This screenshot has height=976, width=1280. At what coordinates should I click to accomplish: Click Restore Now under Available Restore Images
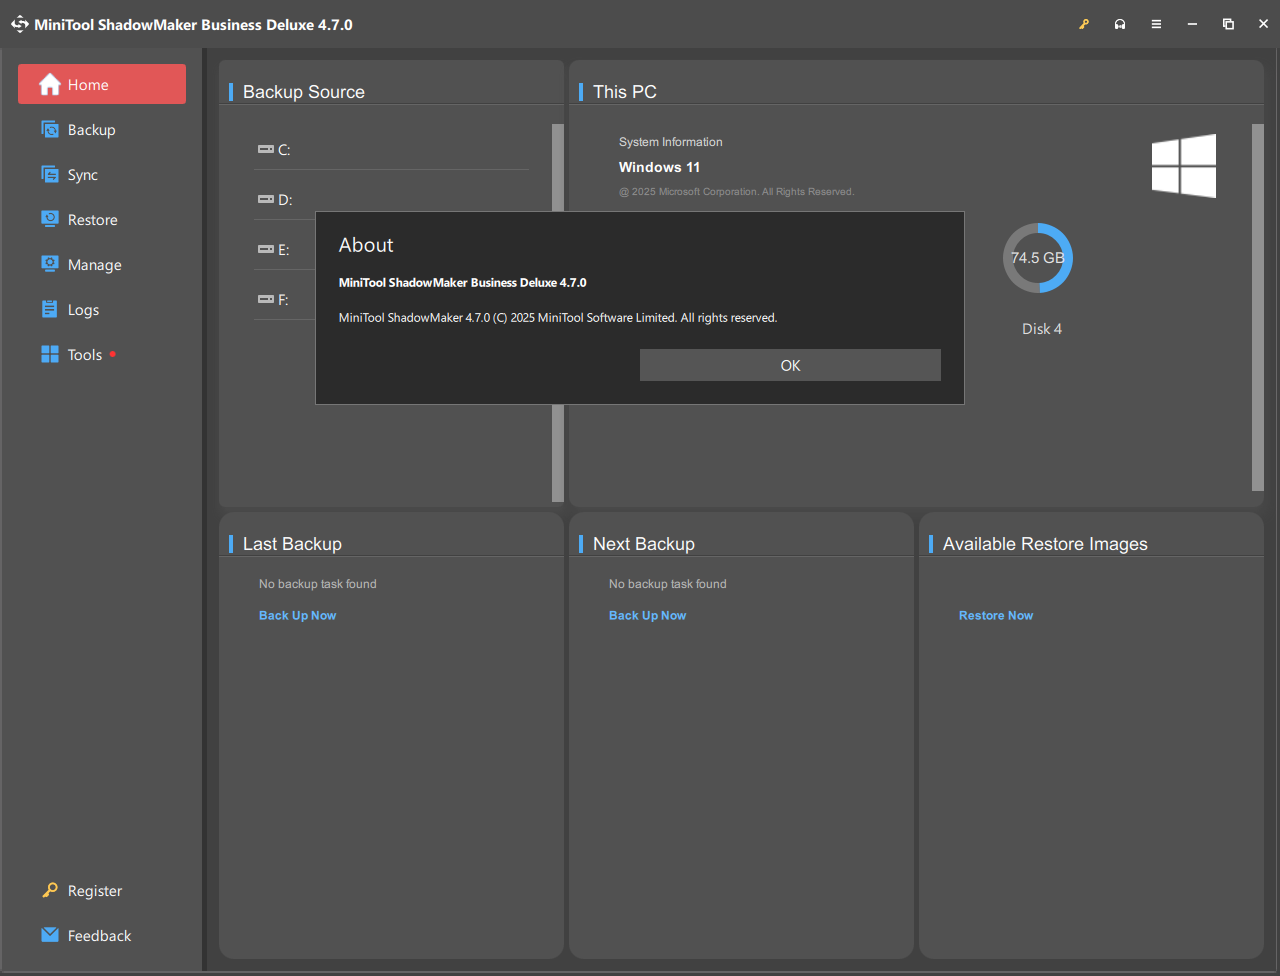pos(996,616)
